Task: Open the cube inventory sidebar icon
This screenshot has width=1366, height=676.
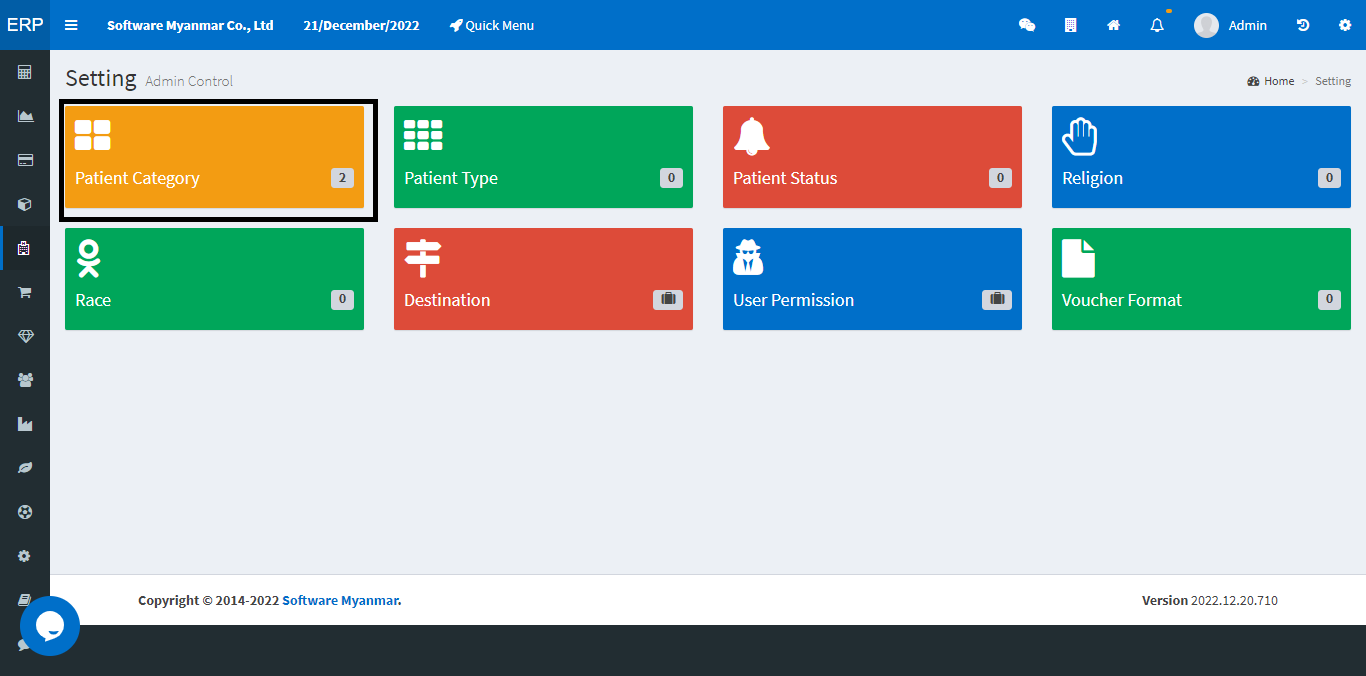Action: [25, 204]
